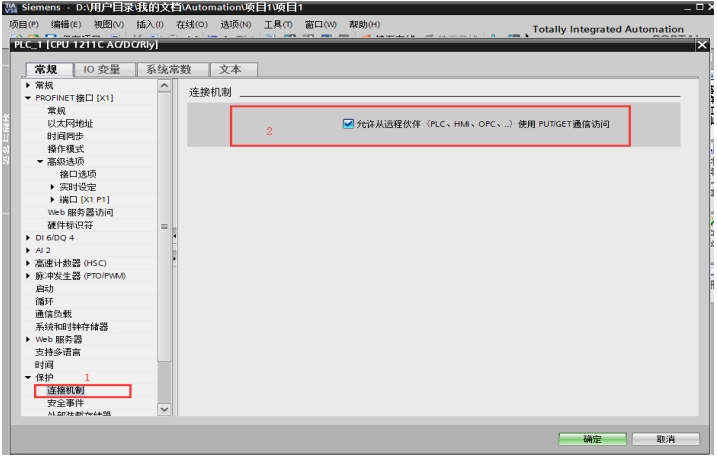717x457 pixels.
Task: Select 操作模式 in the tree
Action: pos(65,149)
